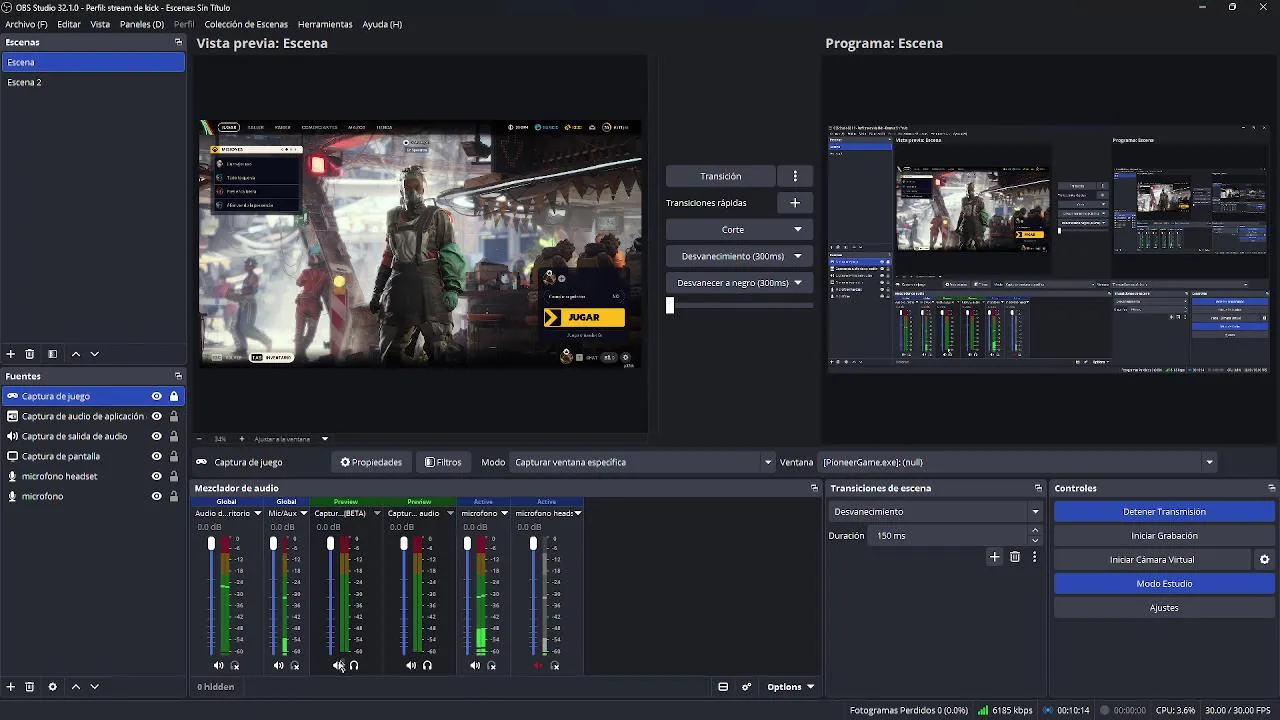The width and height of the screenshot is (1280, 720).
Task: Pop out the Controles dock
Action: click(1272, 488)
